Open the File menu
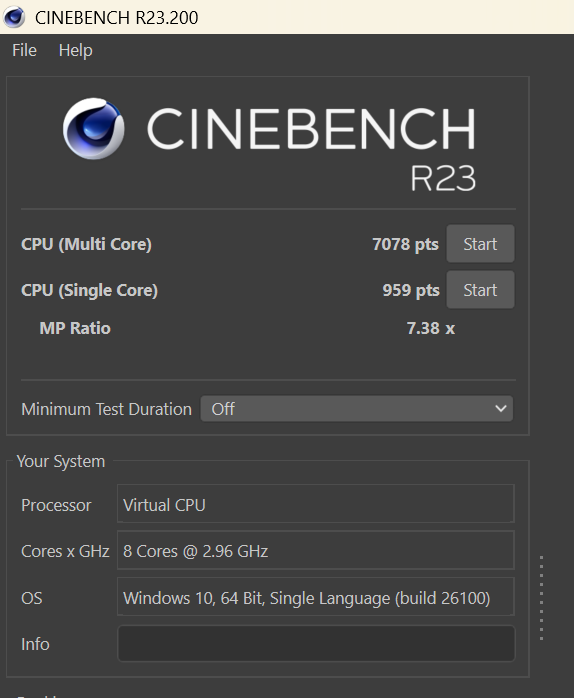 pyautogui.click(x=24, y=50)
